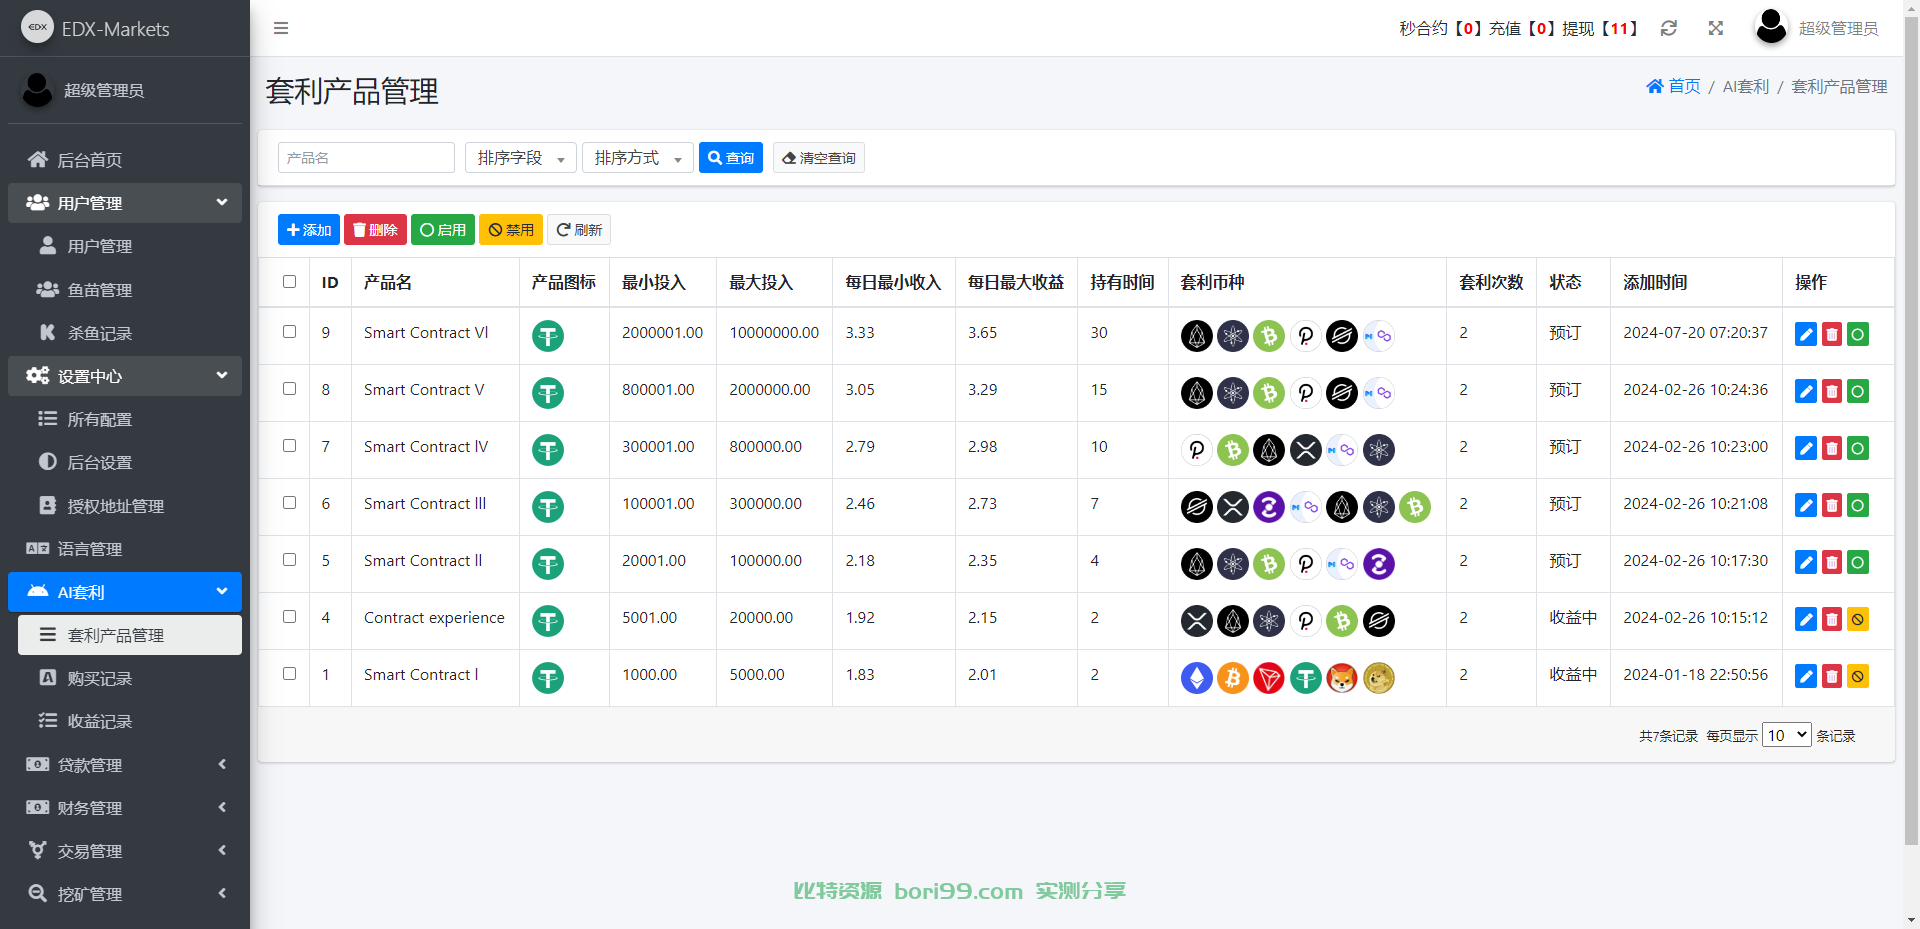Open the 排序字段 dropdown
The width and height of the screenshot is (1920, 929).
520,158
